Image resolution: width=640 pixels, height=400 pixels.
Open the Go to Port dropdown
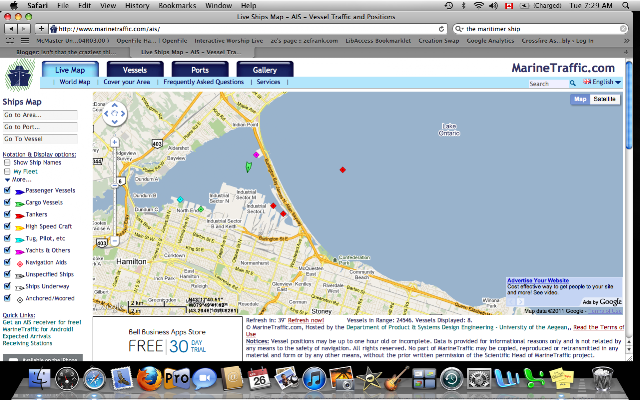pyautogui.click(x=40, y=127)
